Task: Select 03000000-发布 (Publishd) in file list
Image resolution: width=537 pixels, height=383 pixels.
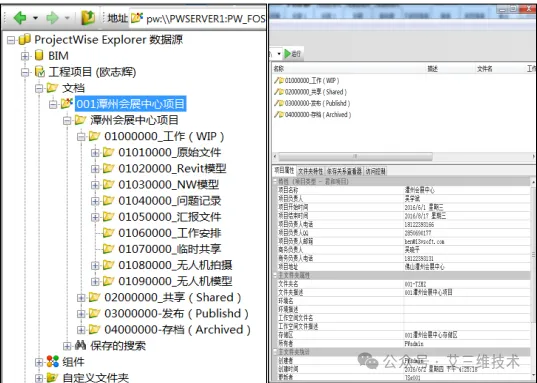Action: coord(312,103)
